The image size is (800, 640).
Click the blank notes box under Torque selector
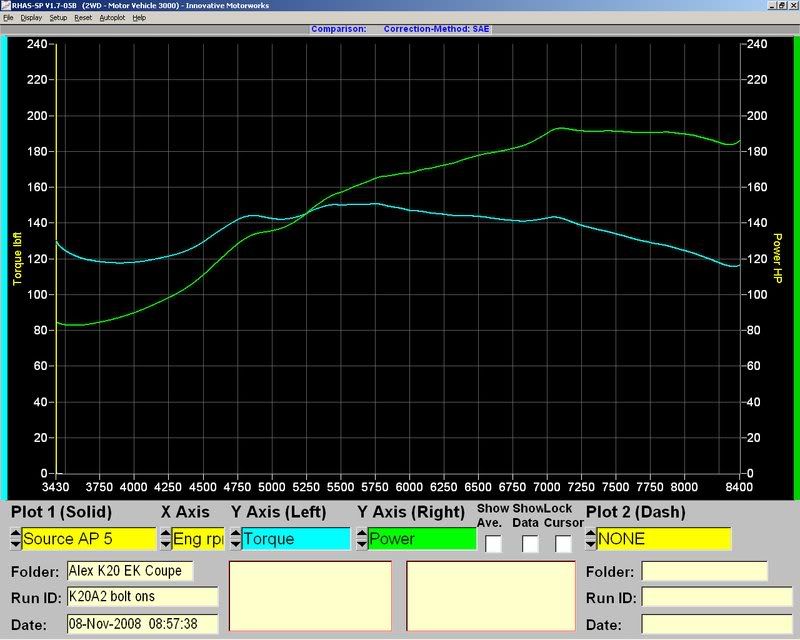tap(310, 596)
